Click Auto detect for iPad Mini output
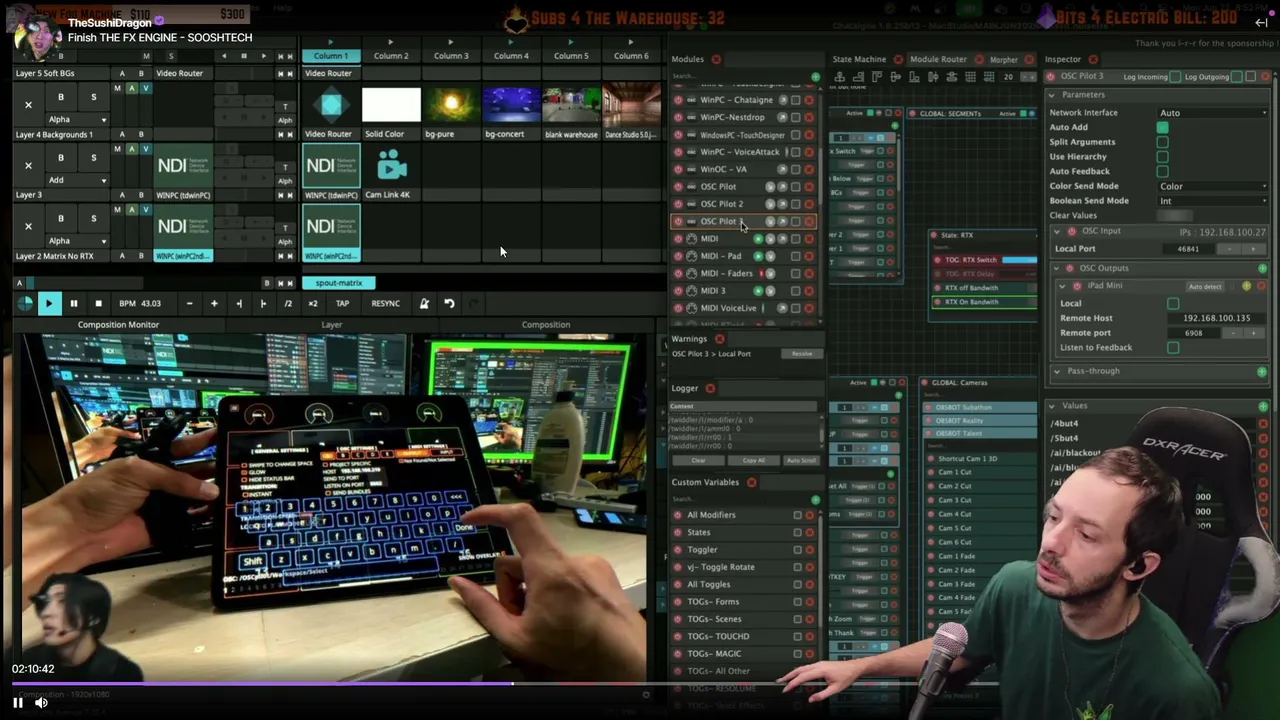 coord(1205,287)
